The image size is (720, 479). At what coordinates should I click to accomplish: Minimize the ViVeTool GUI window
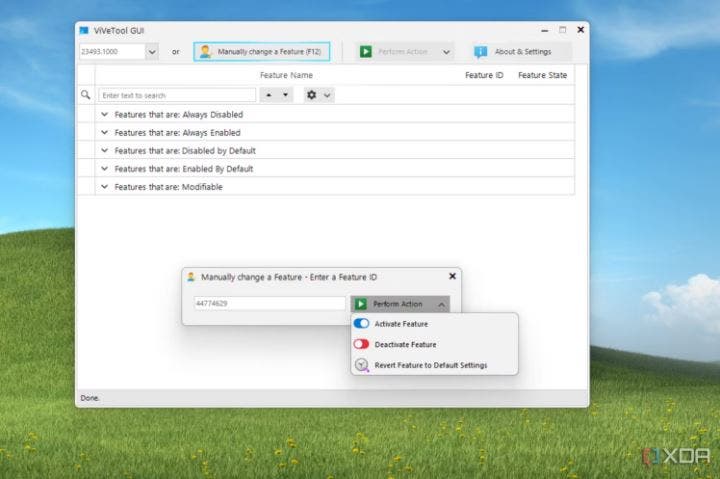pyautogui.click(x=545, y=30)
